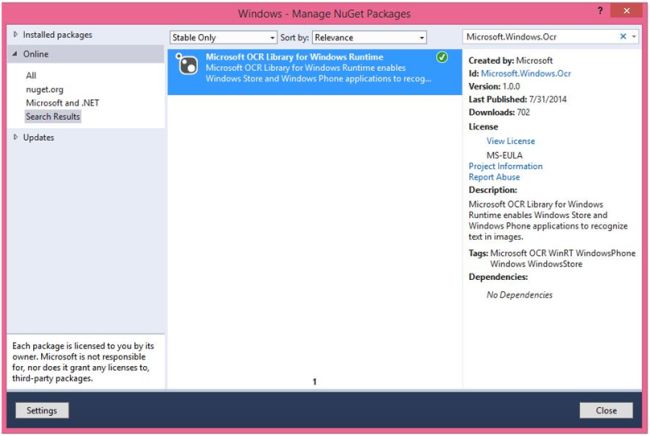The image size is (650, 436).
Task: Click the Microsoft.Windows.Ocr Id link
Action: point(526,73)
